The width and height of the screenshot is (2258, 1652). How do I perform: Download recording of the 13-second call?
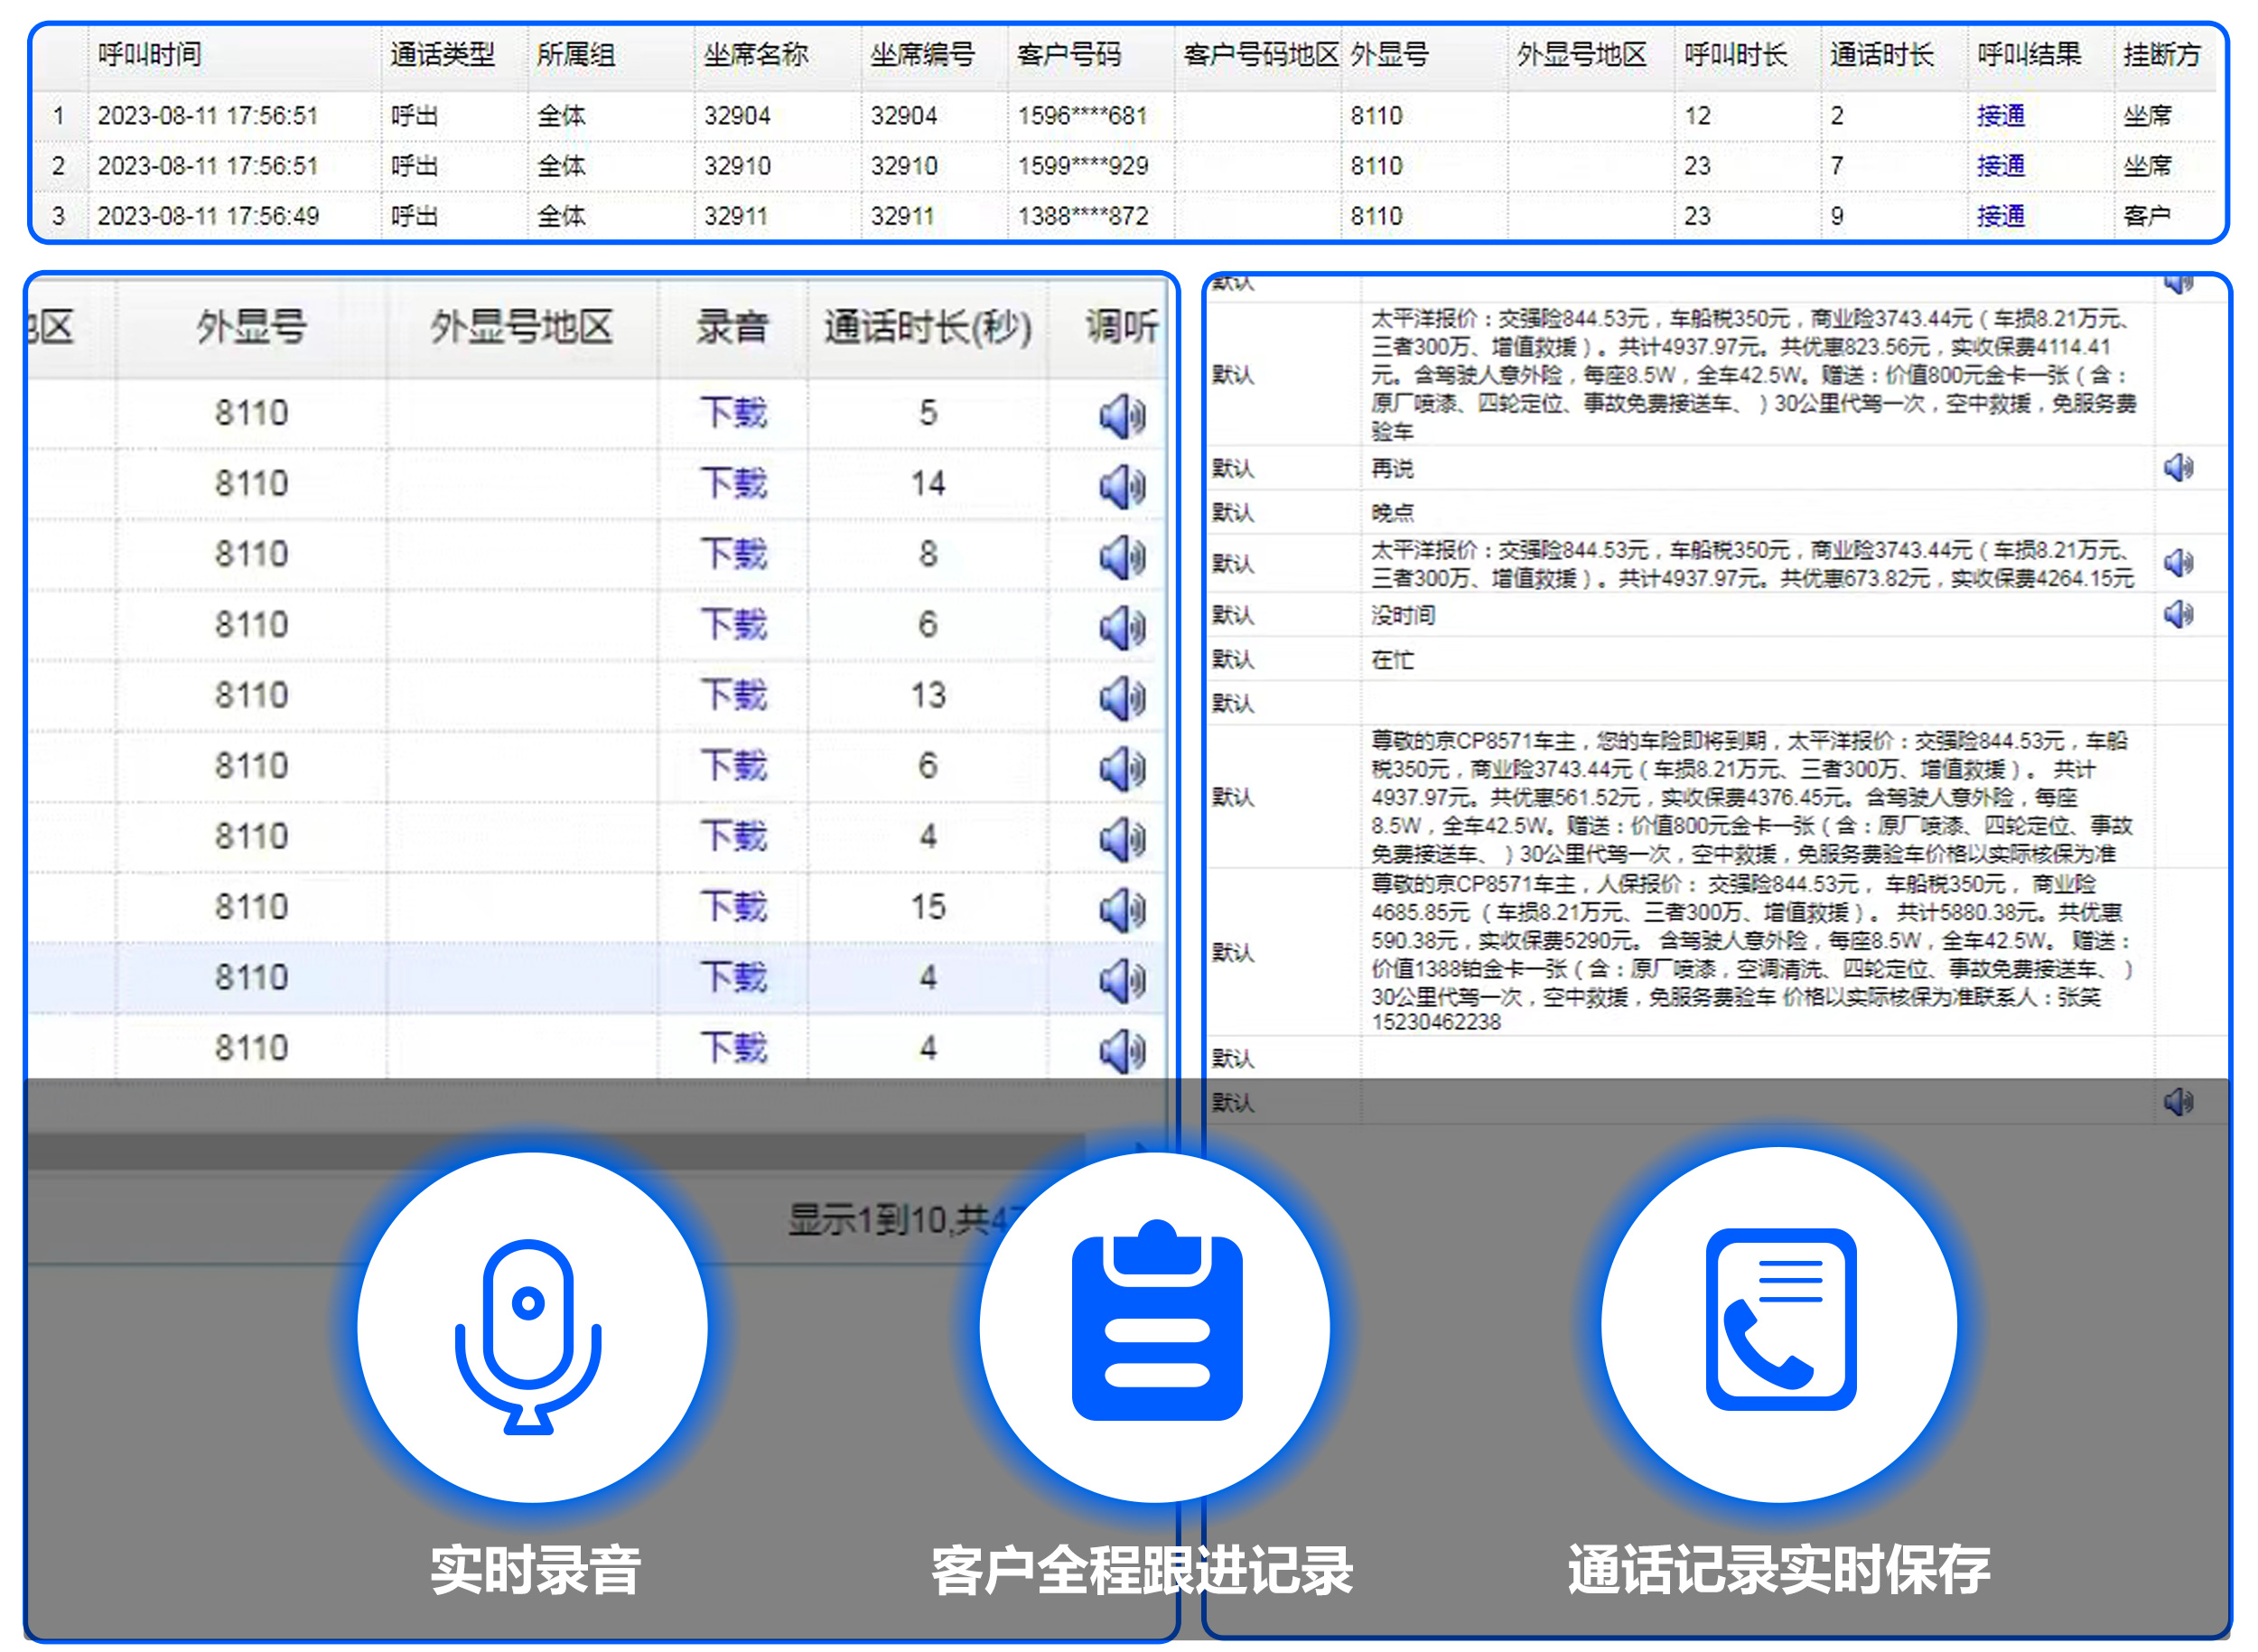[x=733, y=695]
